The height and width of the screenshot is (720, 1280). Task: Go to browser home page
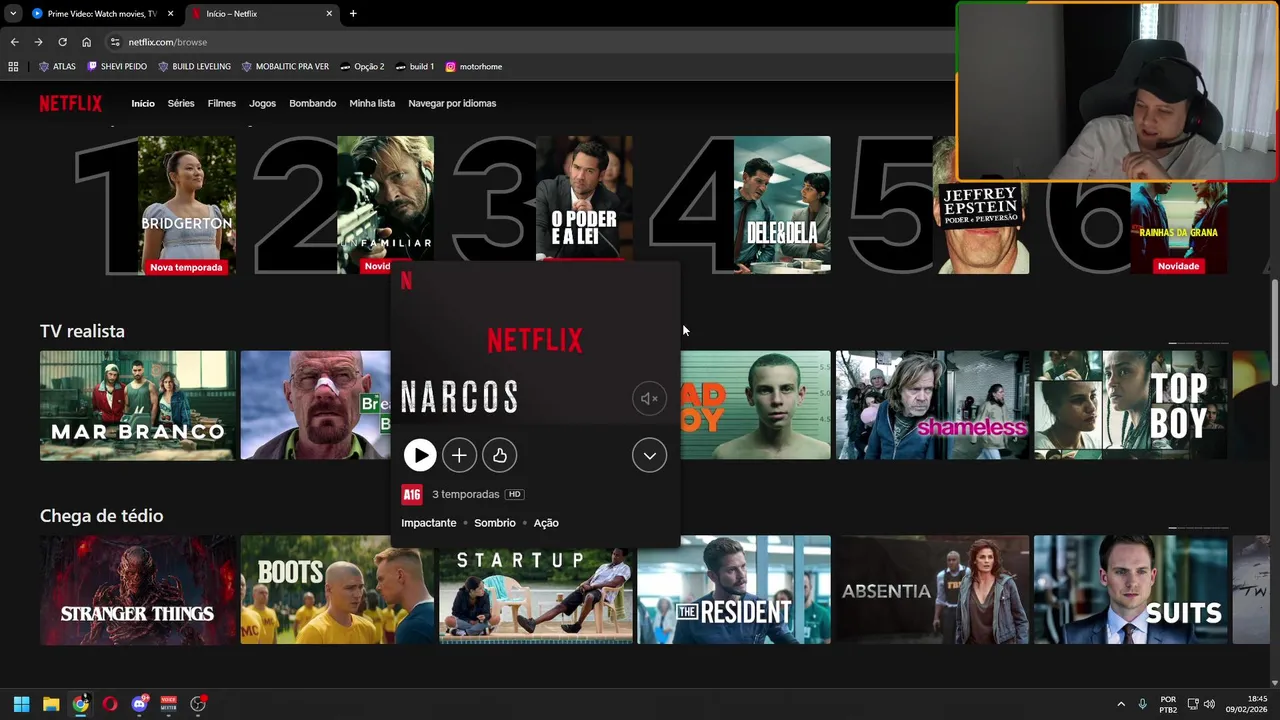(x=86, y=42)
